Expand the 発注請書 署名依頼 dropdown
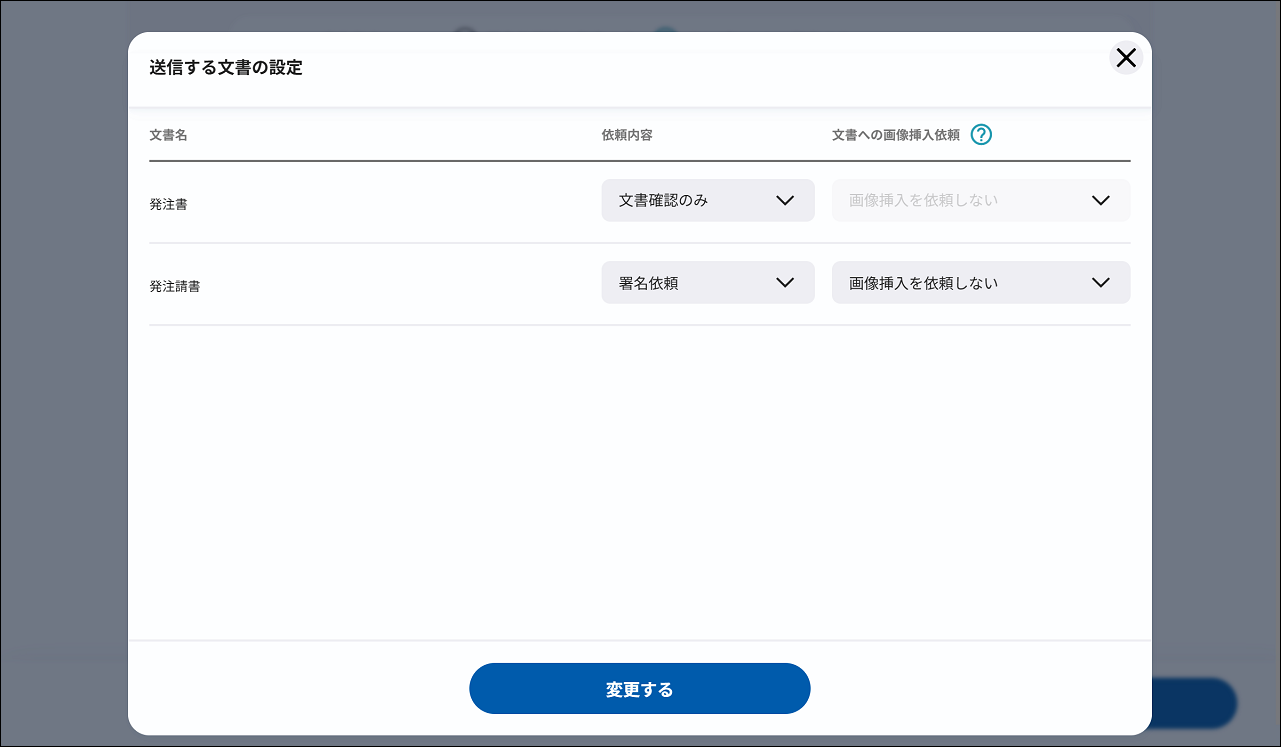This screenshot has width=1281, height=747. pyautogui.click(x=707, y=283)
